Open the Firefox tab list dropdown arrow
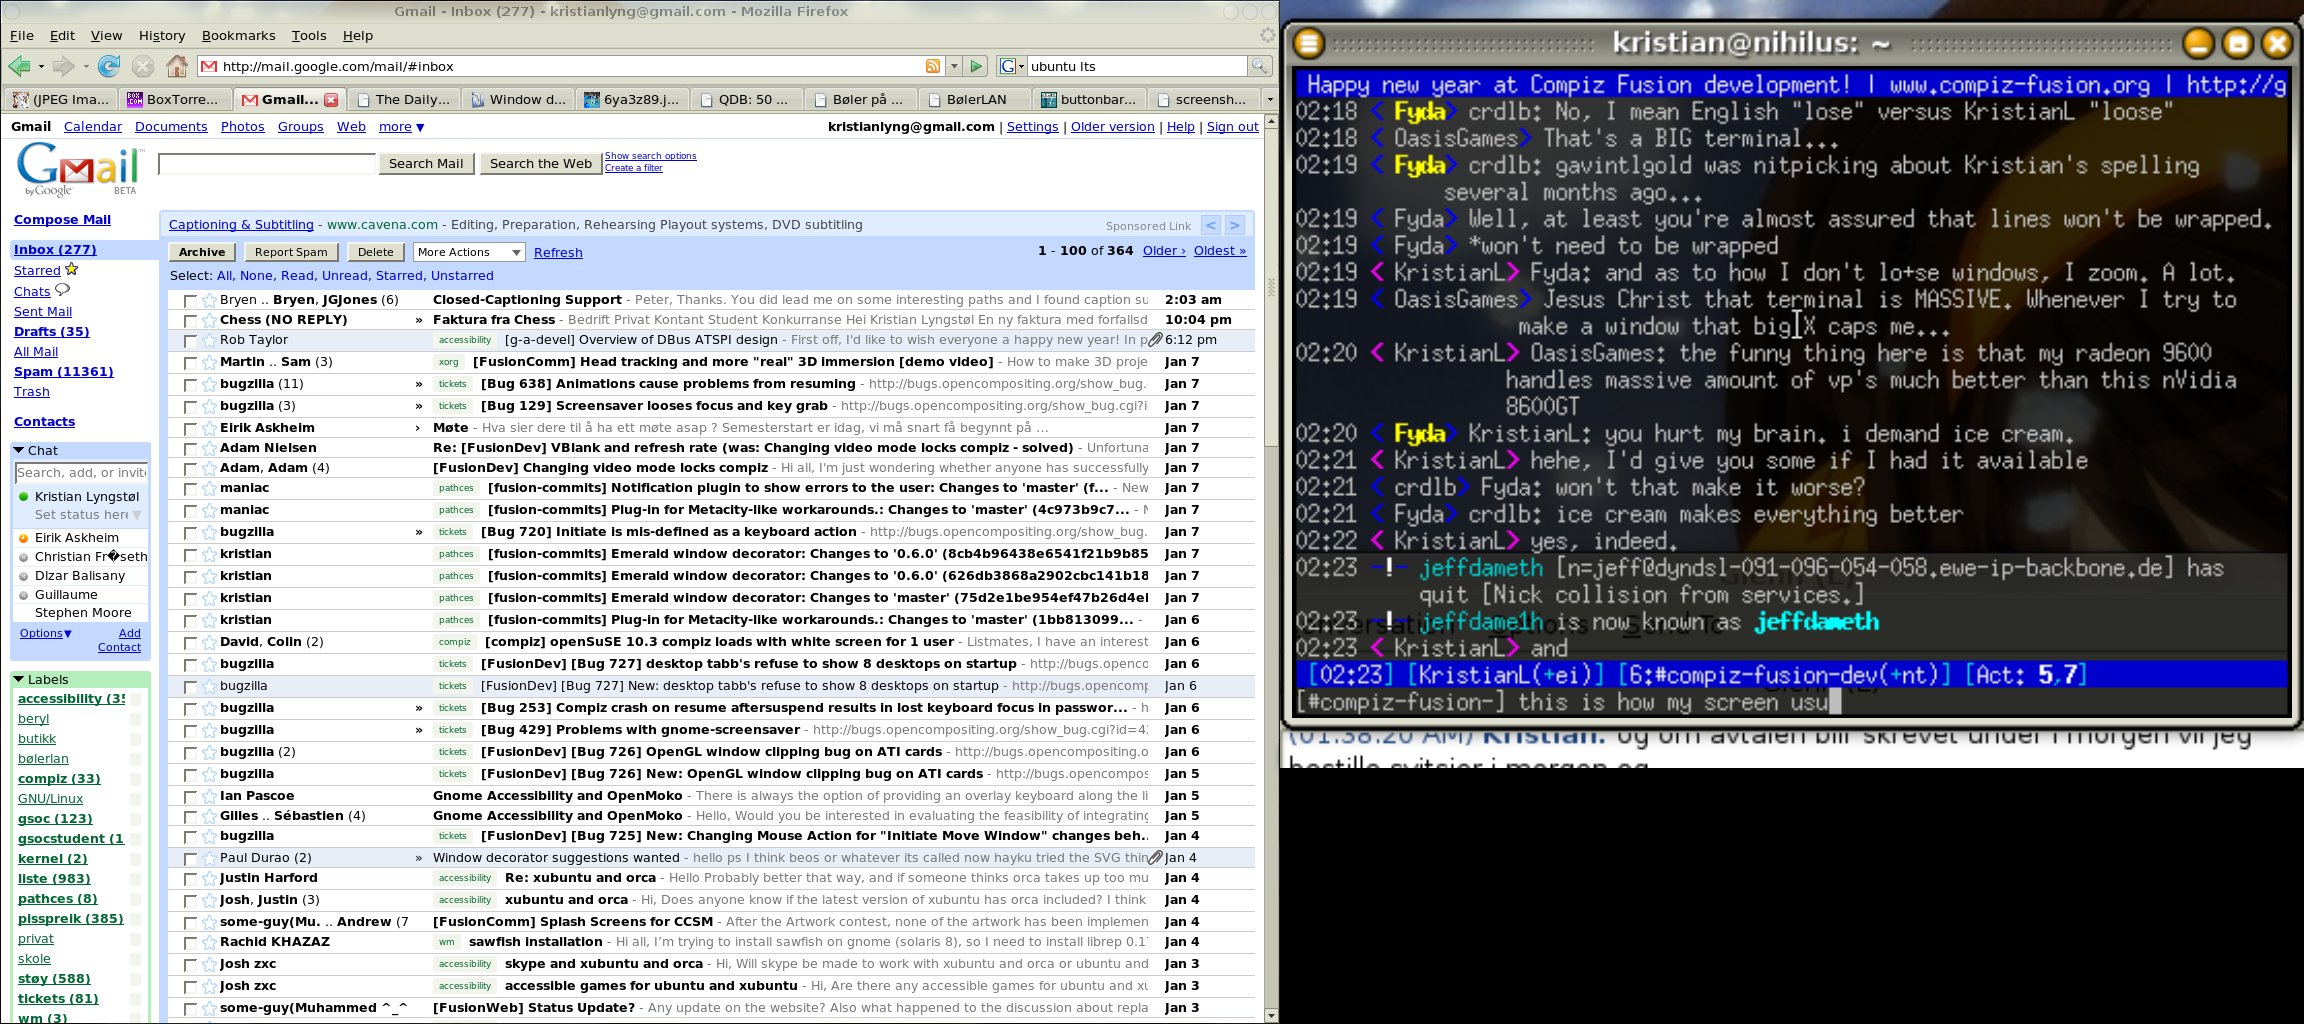Screen dimensions: 2304x1024 [1270, 99]
